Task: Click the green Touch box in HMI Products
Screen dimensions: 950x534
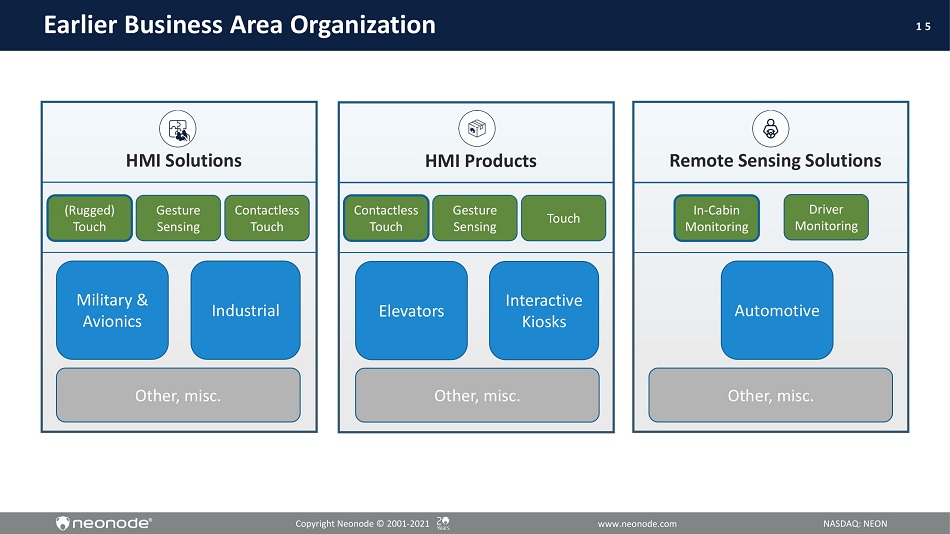Action: (x=563, y=218)
